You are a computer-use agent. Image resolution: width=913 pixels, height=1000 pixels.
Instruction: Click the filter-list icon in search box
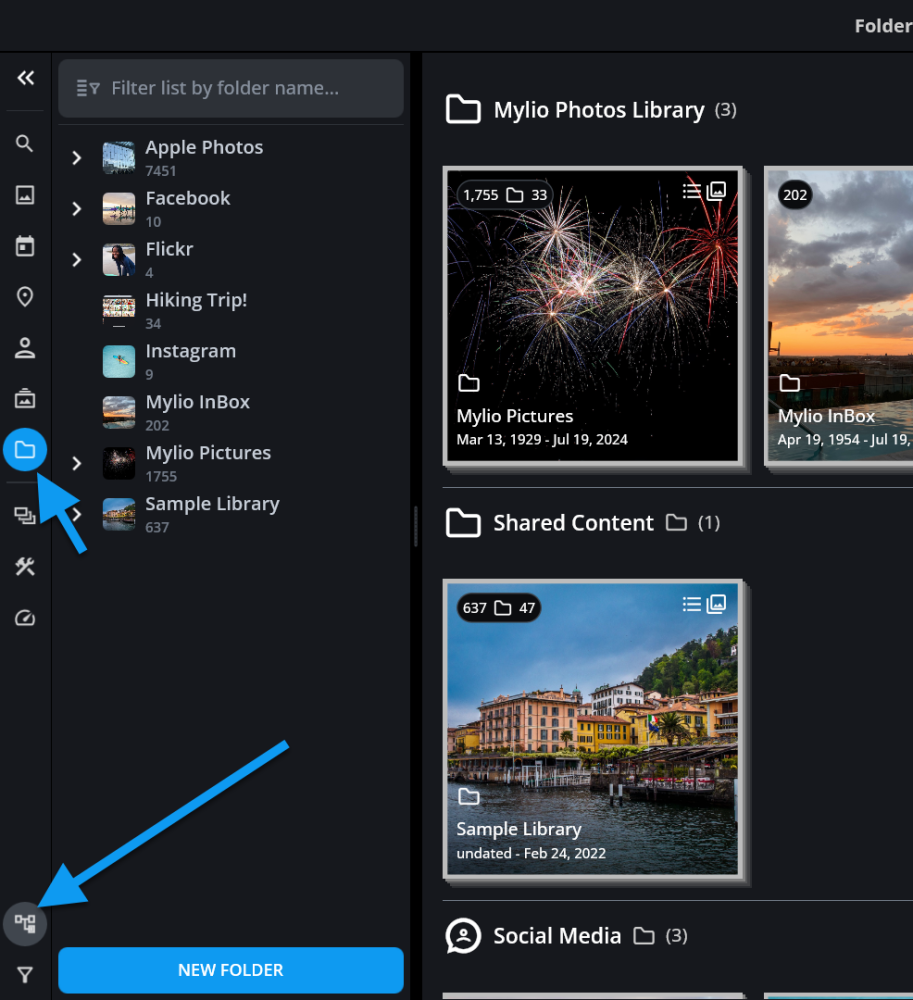pyautogui.click(x=88, y=88)
